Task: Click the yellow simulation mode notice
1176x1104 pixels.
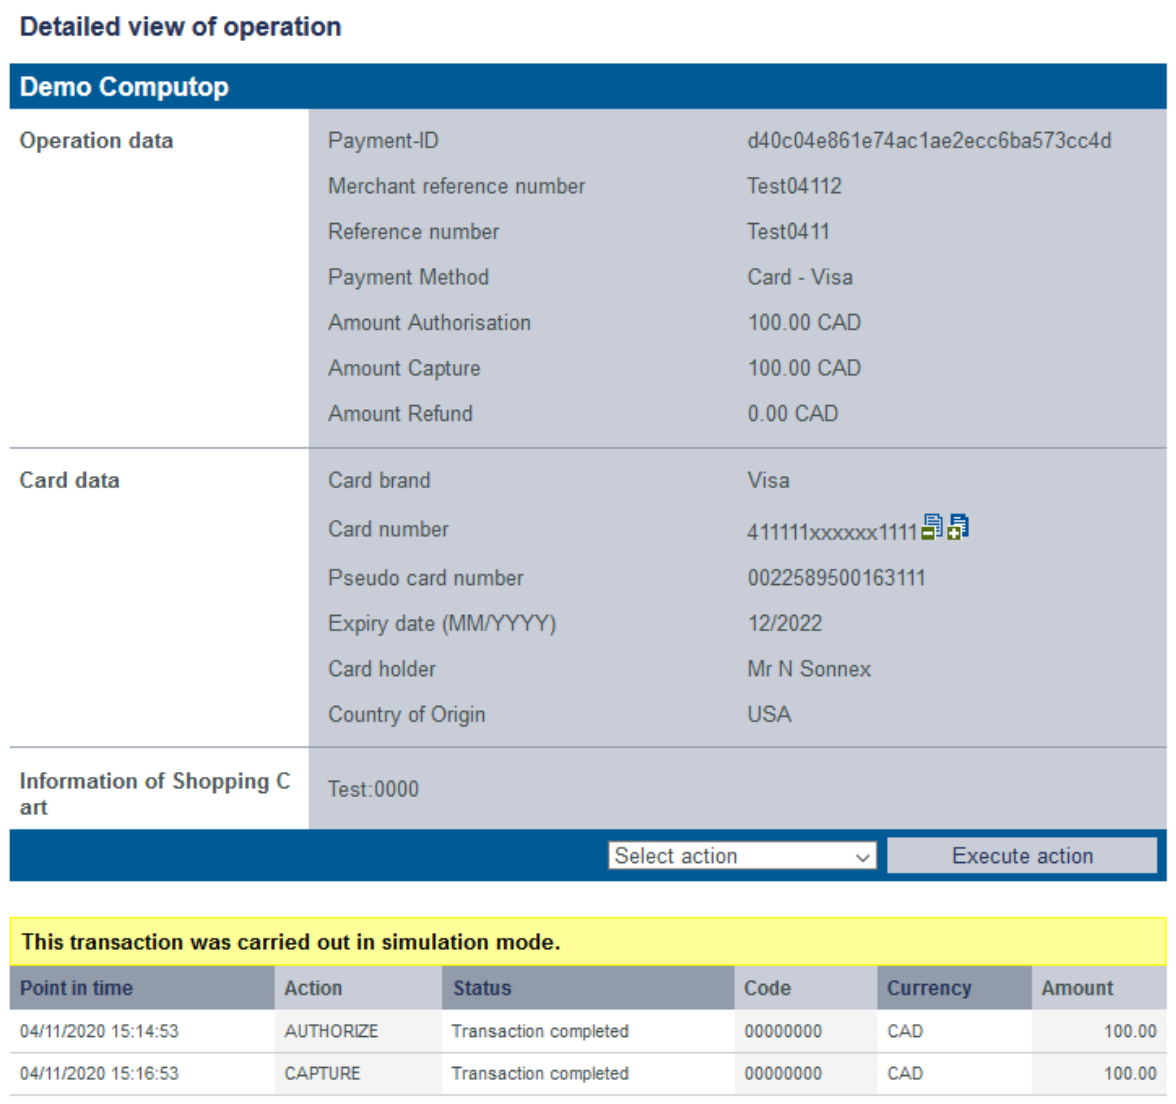Action: pos(588,942)
